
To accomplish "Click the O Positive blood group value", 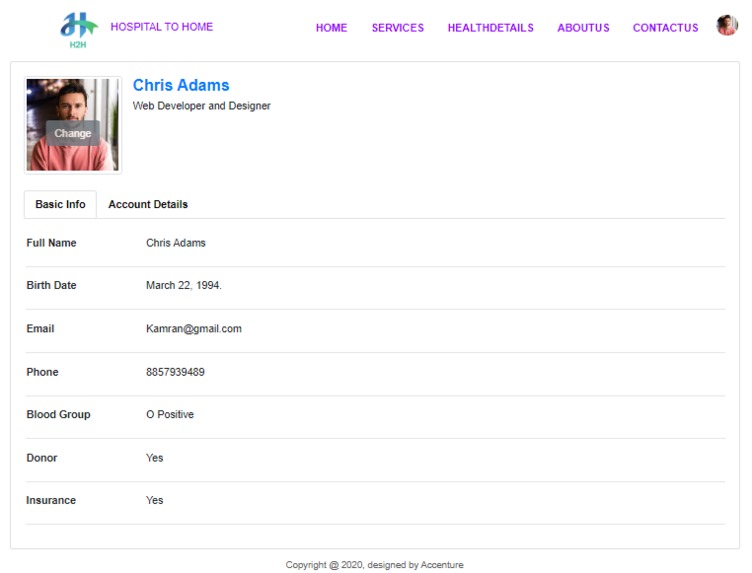I will pyautogui.click(x=170, y=414).
